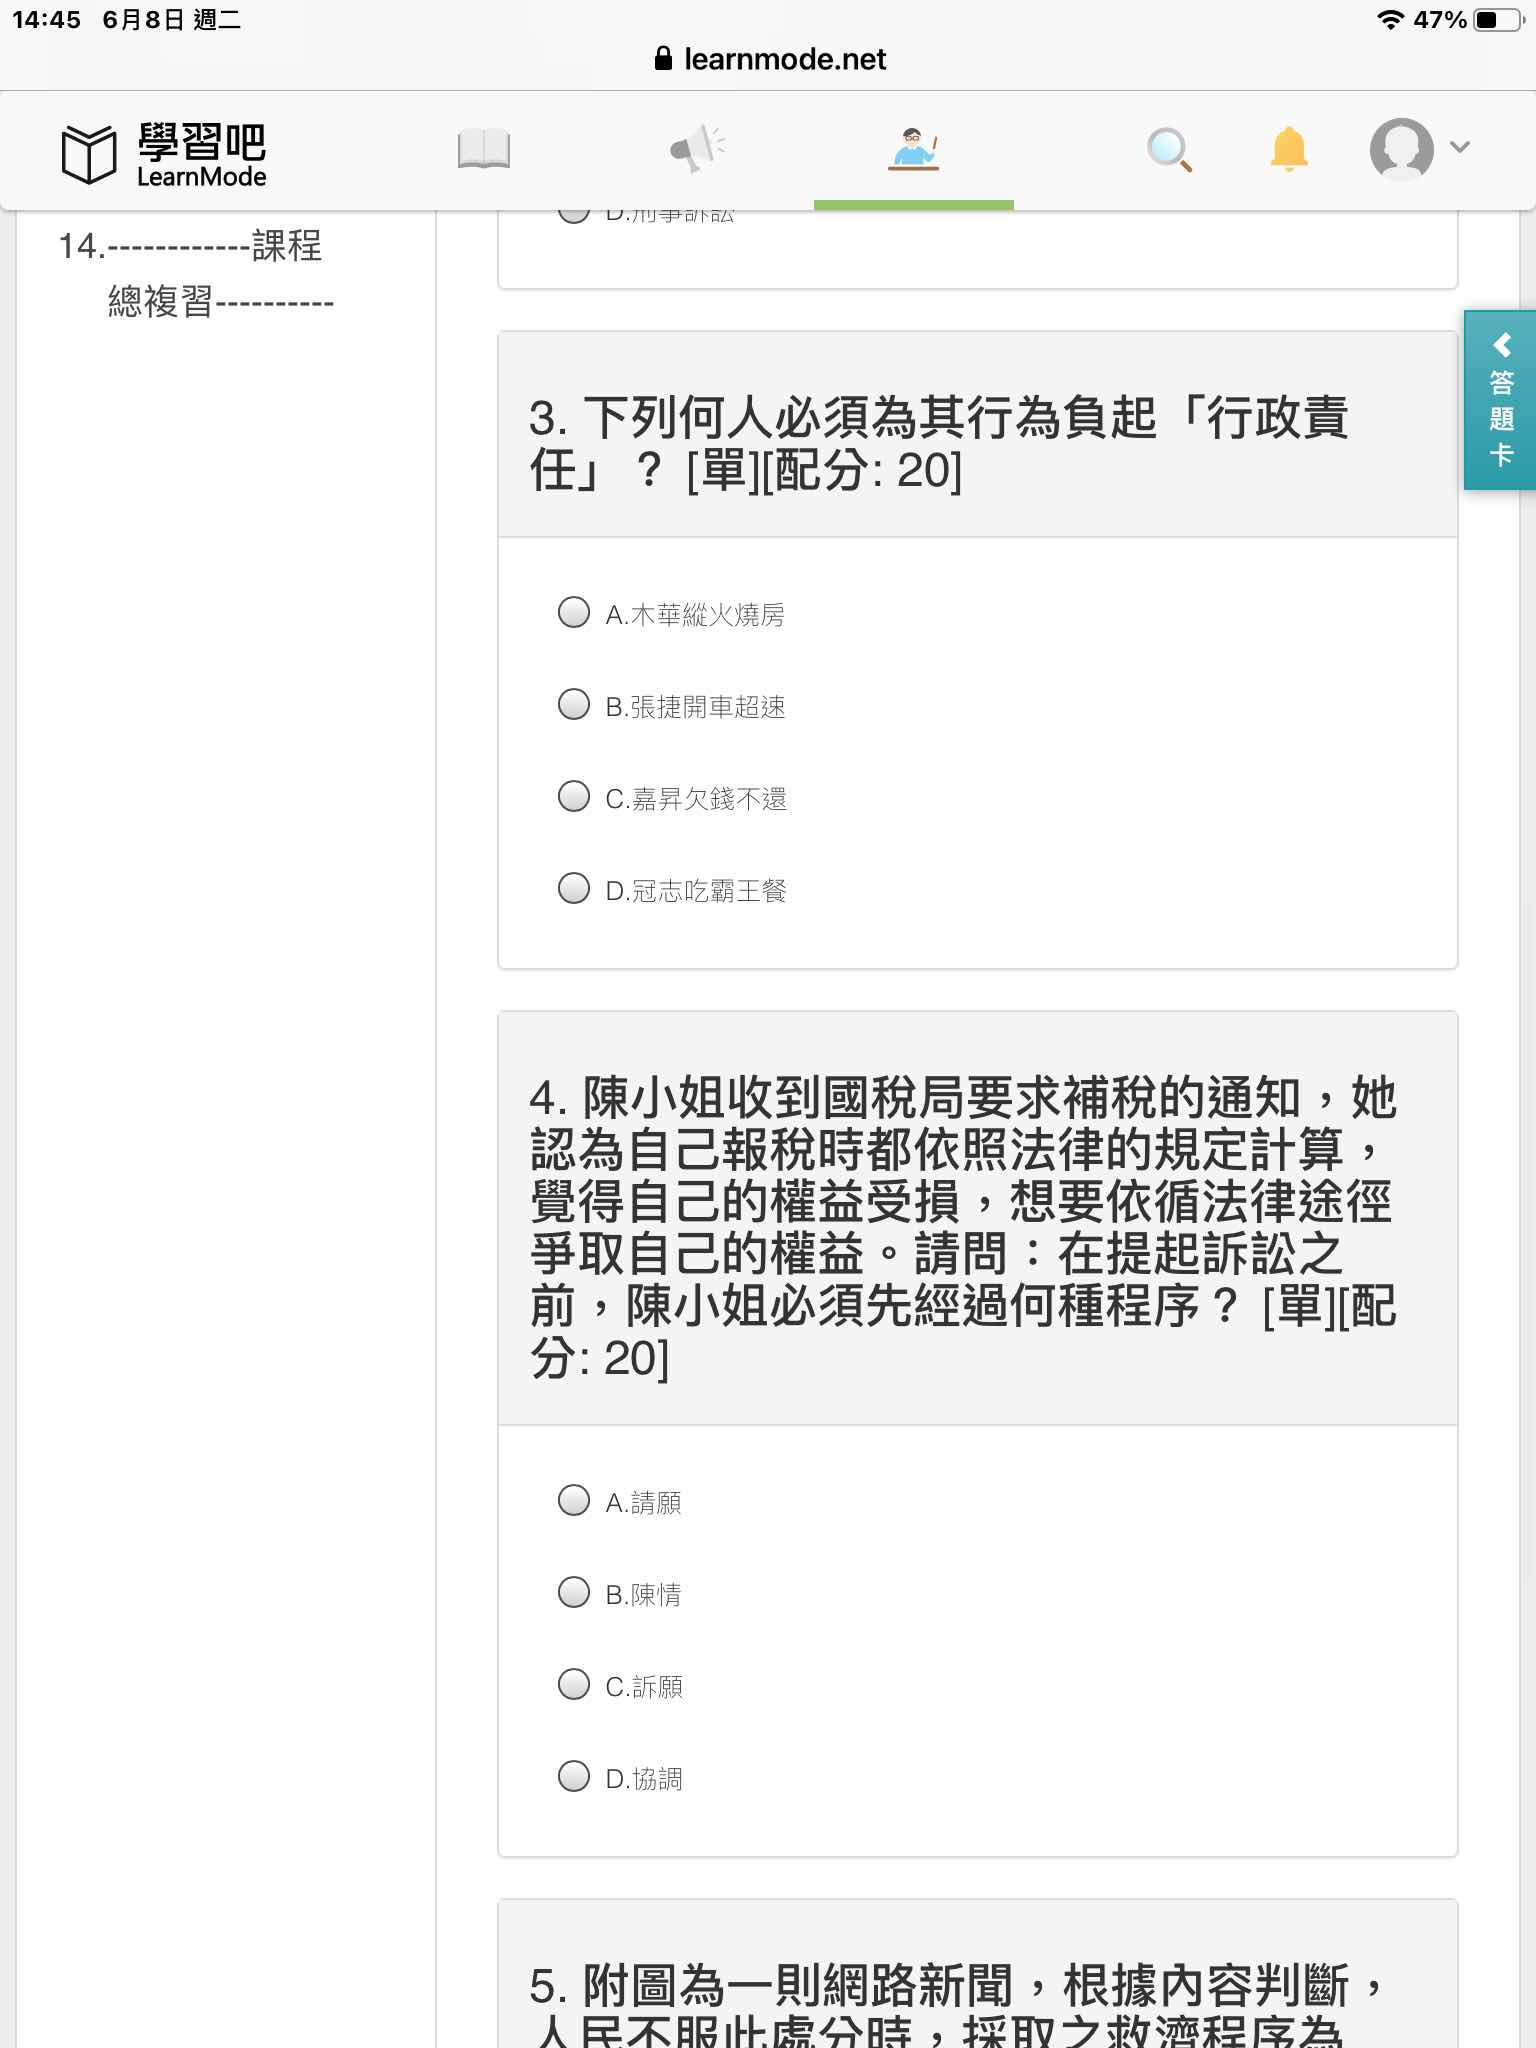The height and width of the screenshot is (2048, 1536).
Task: Expand the 答題卡 side panel
Action: tap(1500, 400)
